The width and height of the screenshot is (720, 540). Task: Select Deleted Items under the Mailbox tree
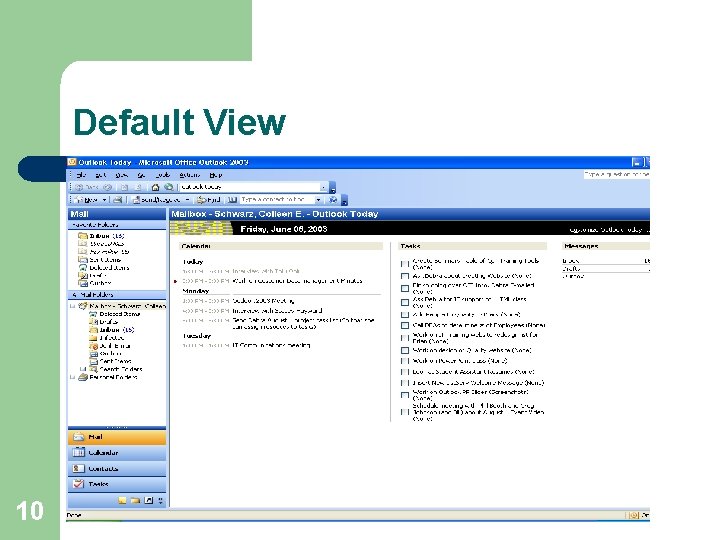(115, 314)
